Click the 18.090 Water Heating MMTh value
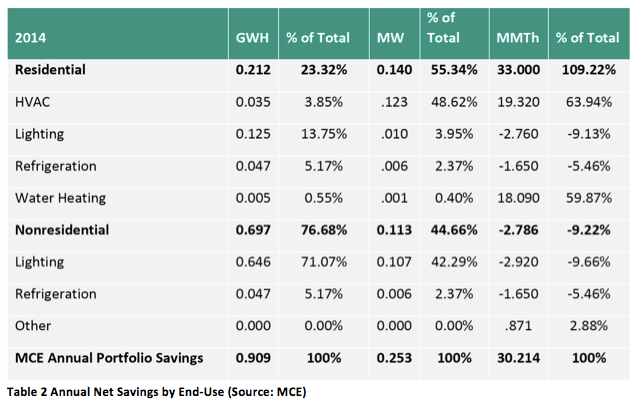The width and height of the screenshot is (644, 404). (x=519, y=198)
